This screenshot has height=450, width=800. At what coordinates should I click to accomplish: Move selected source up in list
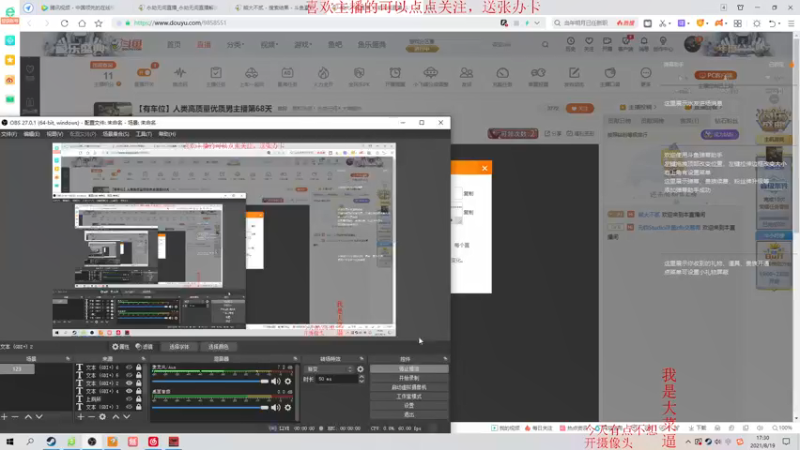[x=116, y=417]
